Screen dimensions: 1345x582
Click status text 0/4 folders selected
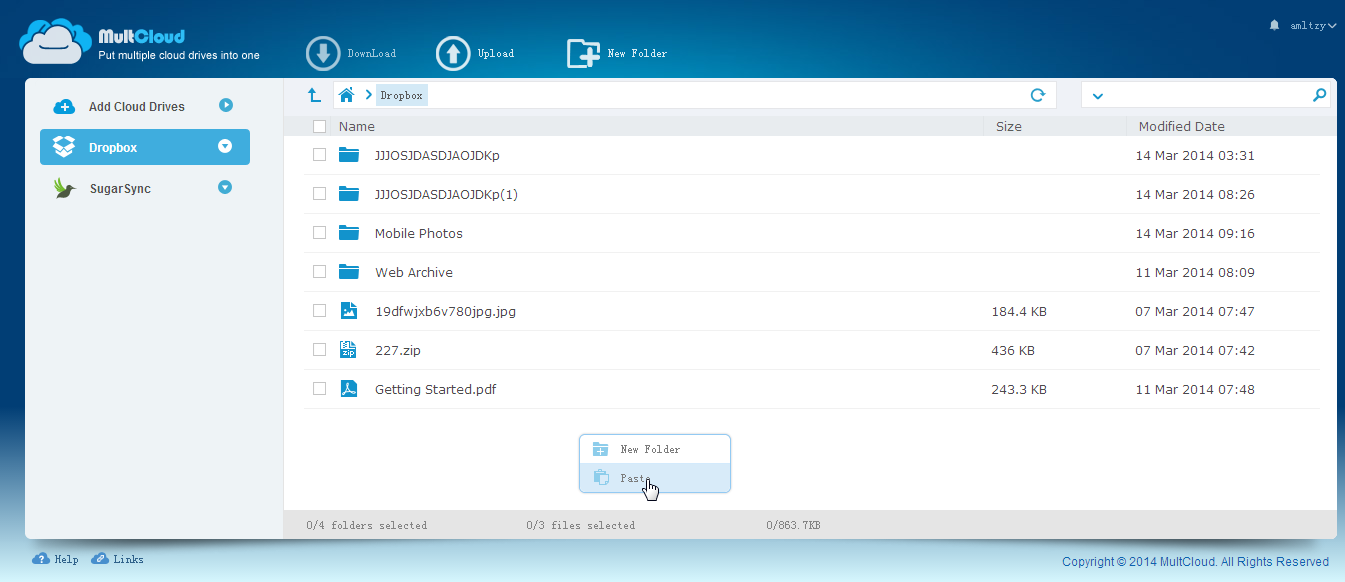[367, 525]
